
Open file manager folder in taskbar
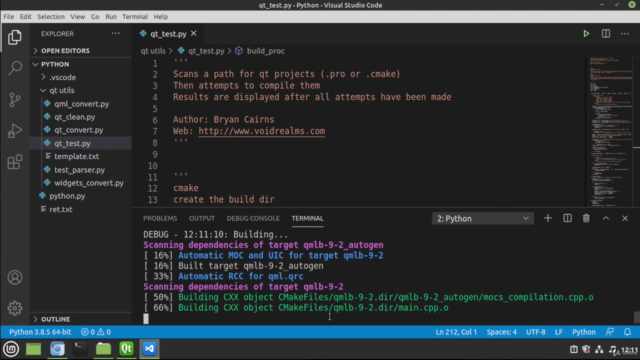click(103, 349)
